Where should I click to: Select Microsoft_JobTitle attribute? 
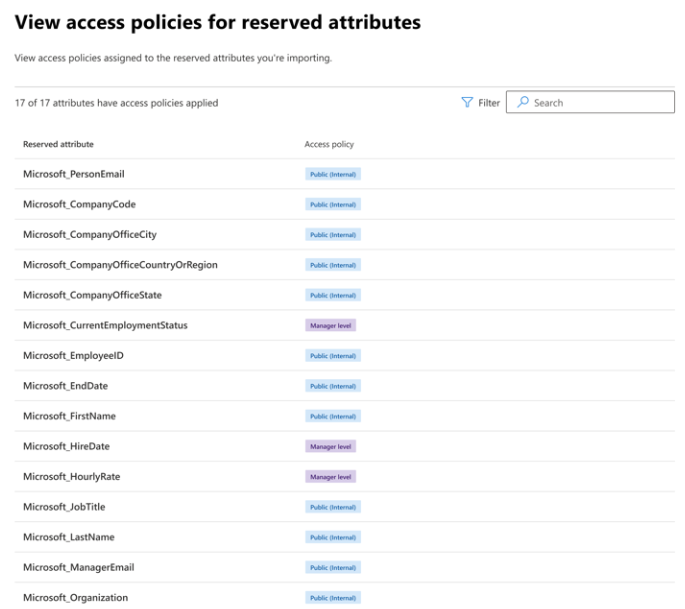[x=66, y=507]
